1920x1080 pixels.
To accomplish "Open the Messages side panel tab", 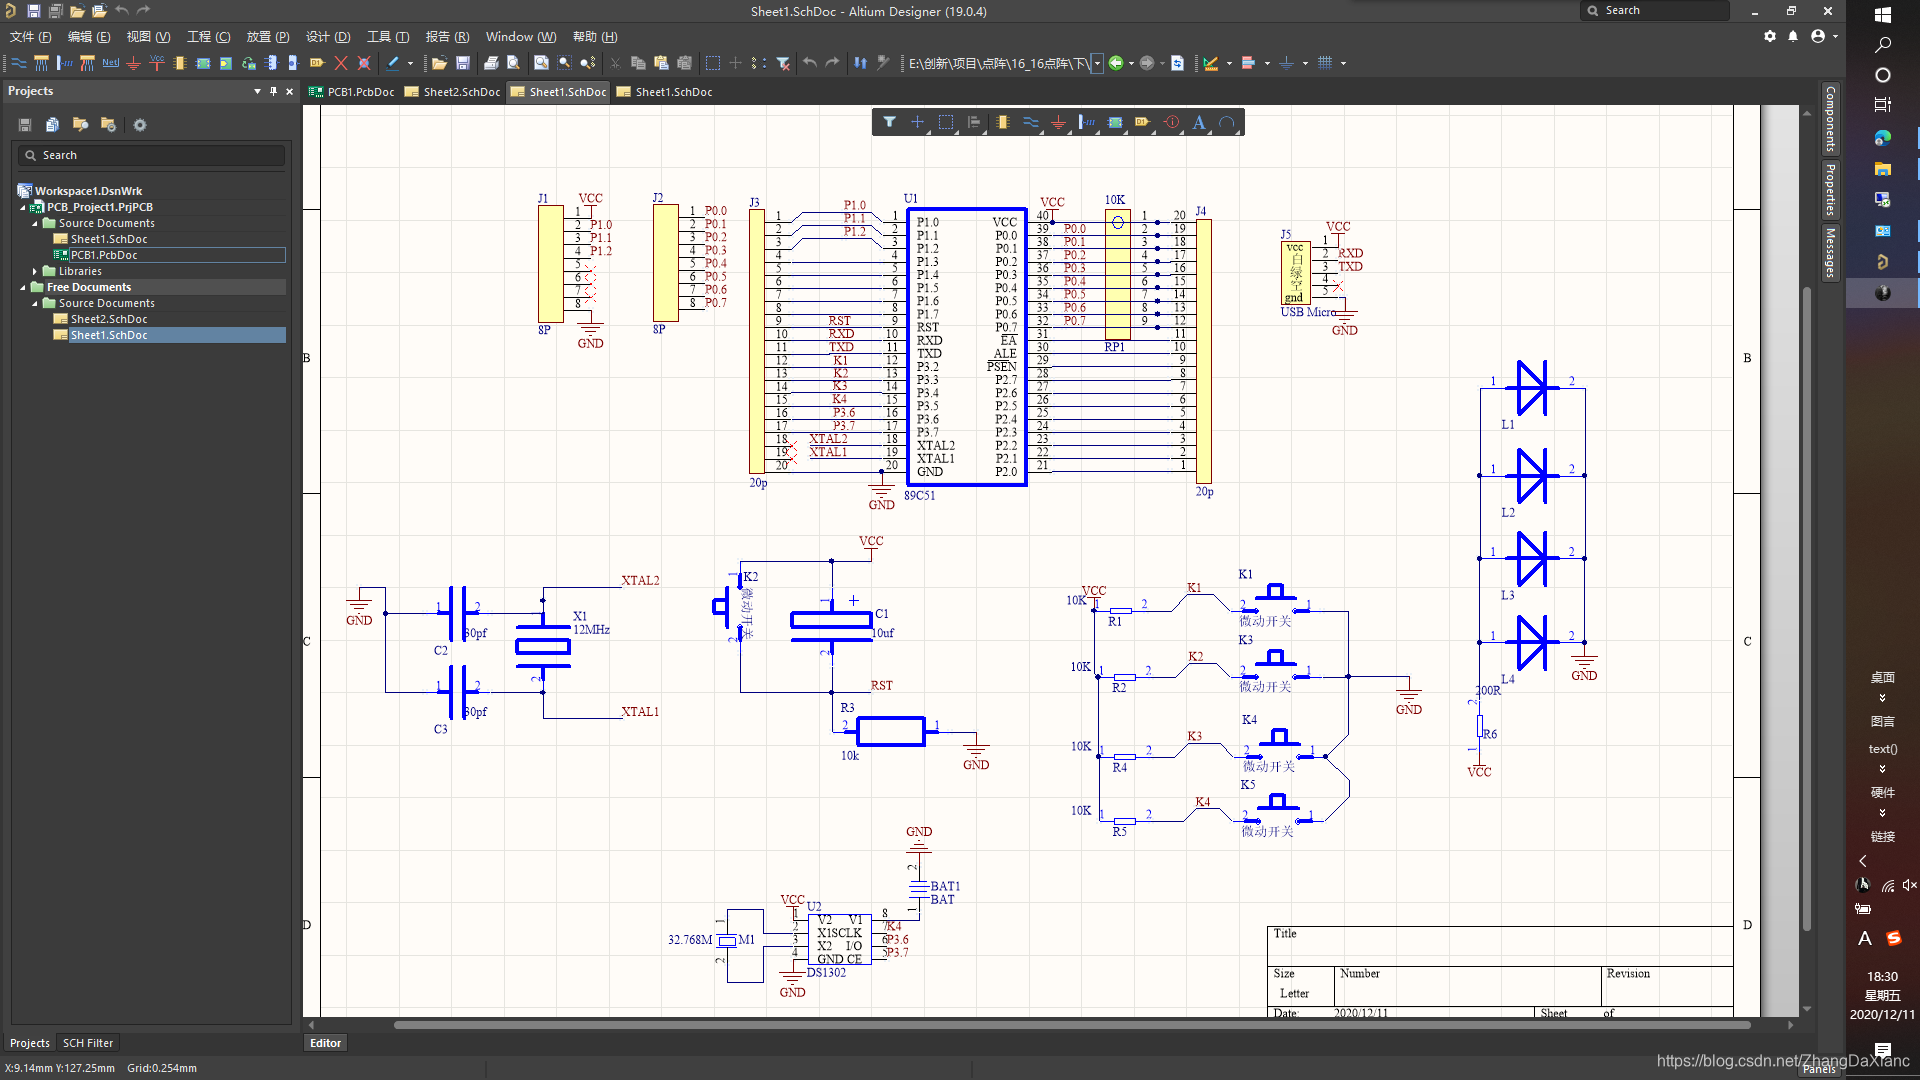I will pos(1830,253).
